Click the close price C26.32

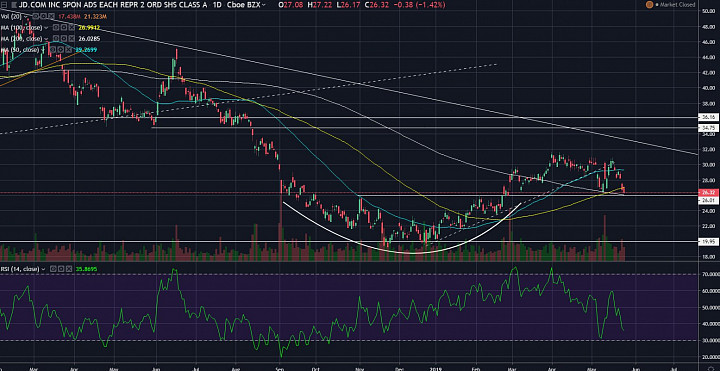378,5
